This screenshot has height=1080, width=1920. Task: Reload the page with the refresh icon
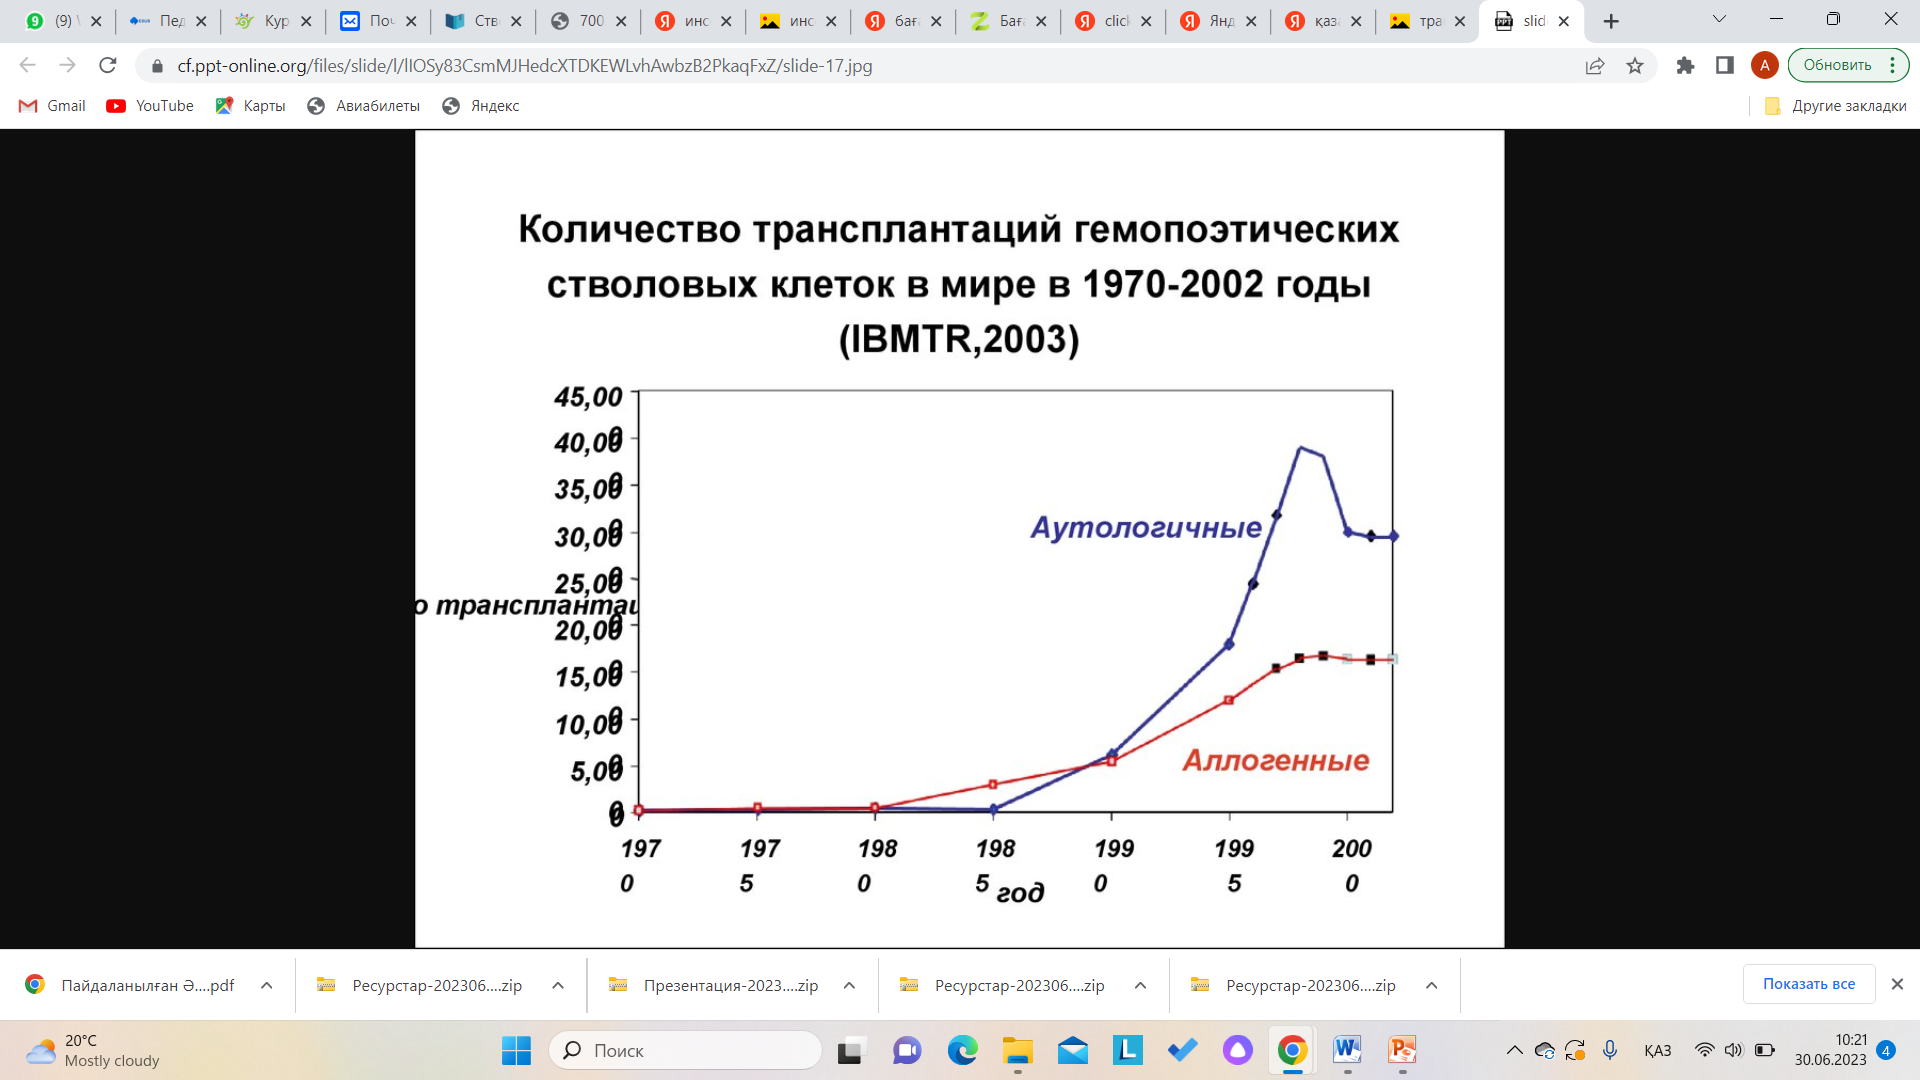coord(108,66)
